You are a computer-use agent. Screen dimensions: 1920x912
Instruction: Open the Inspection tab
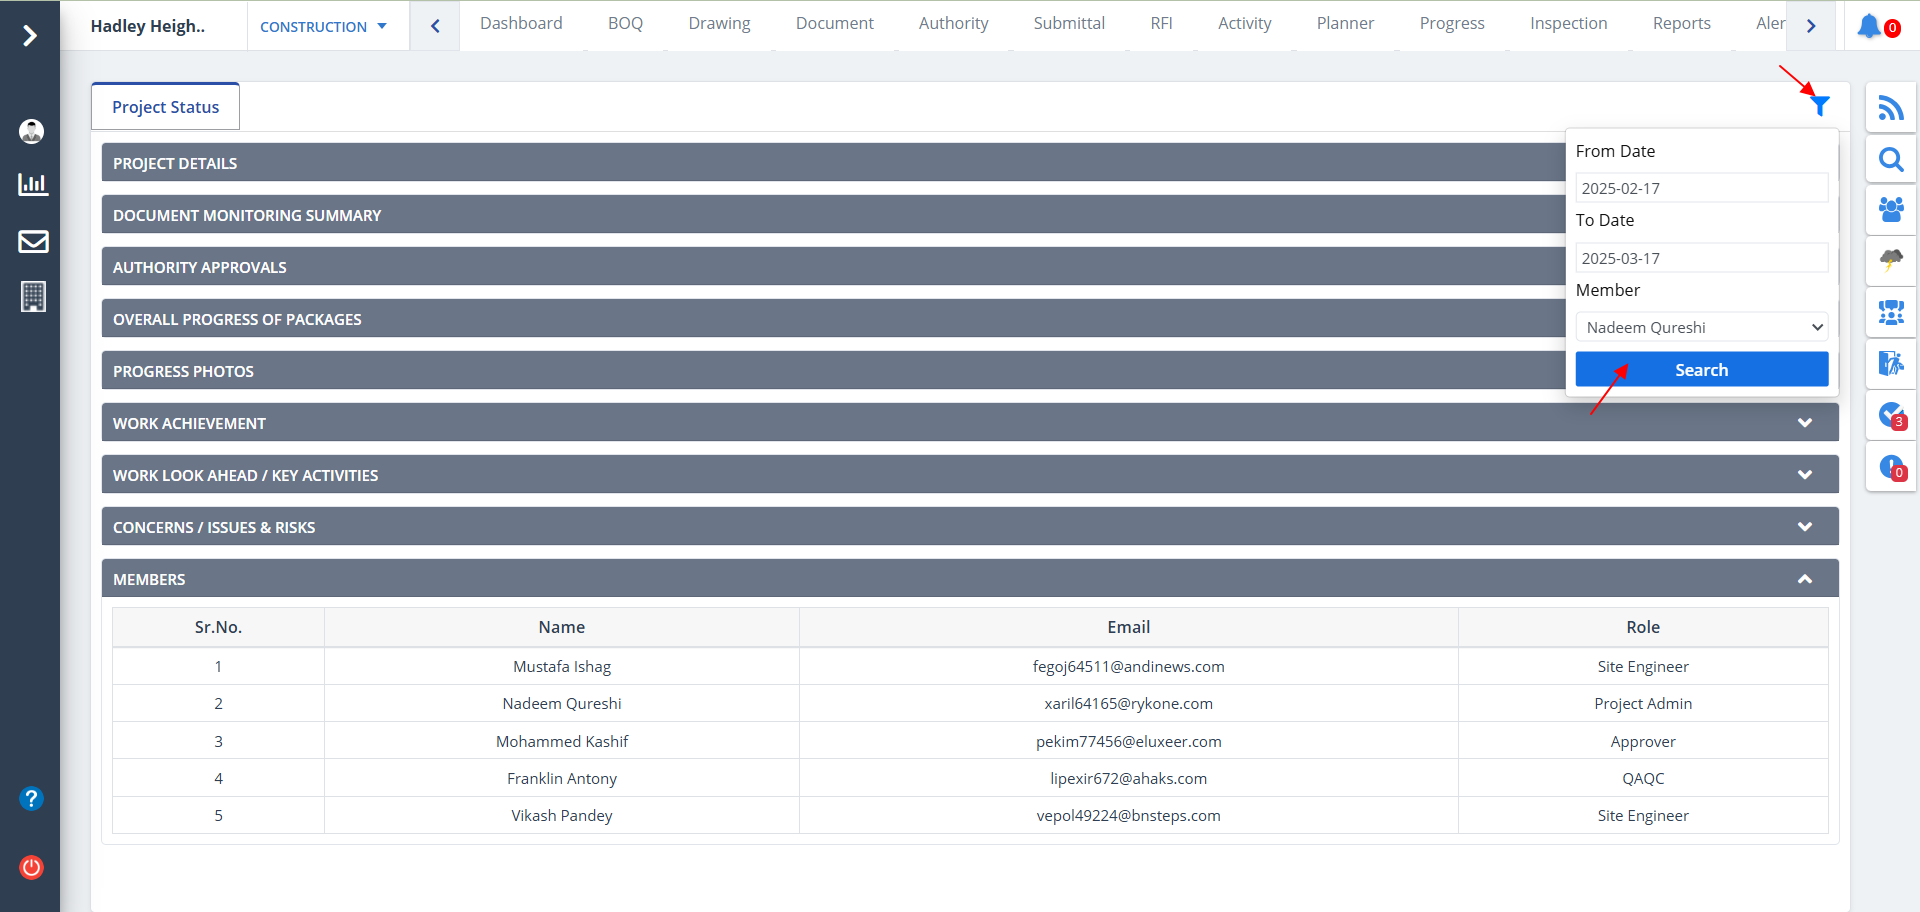coord(1568,24)
